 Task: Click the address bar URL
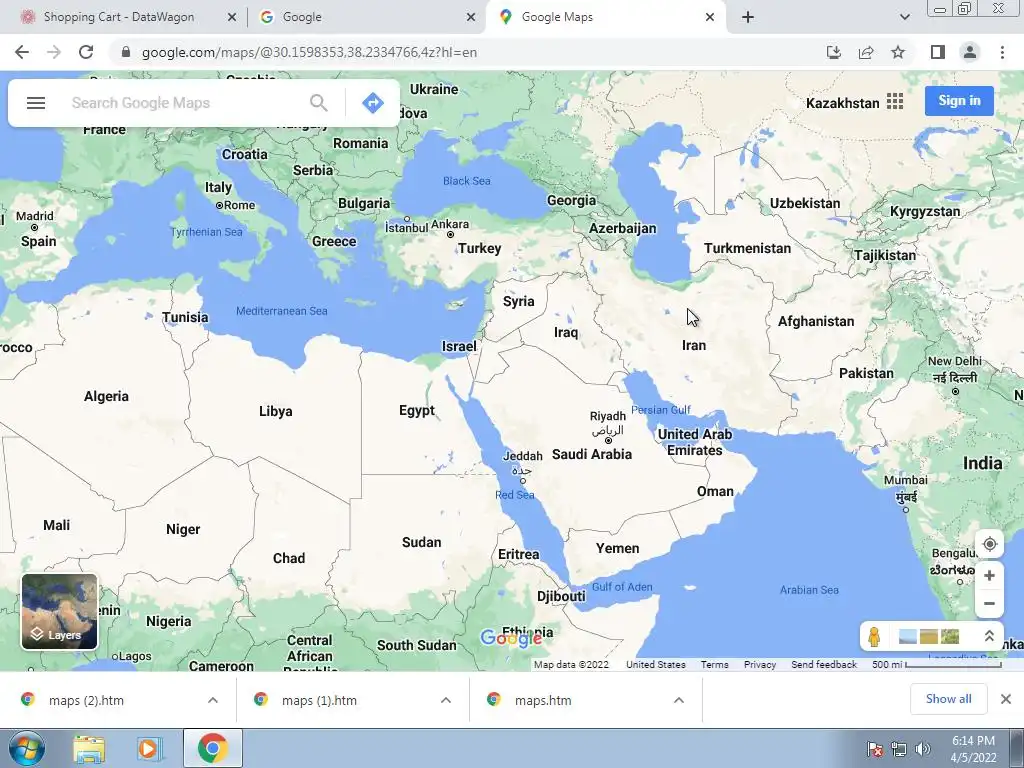(x=309, y=52)
